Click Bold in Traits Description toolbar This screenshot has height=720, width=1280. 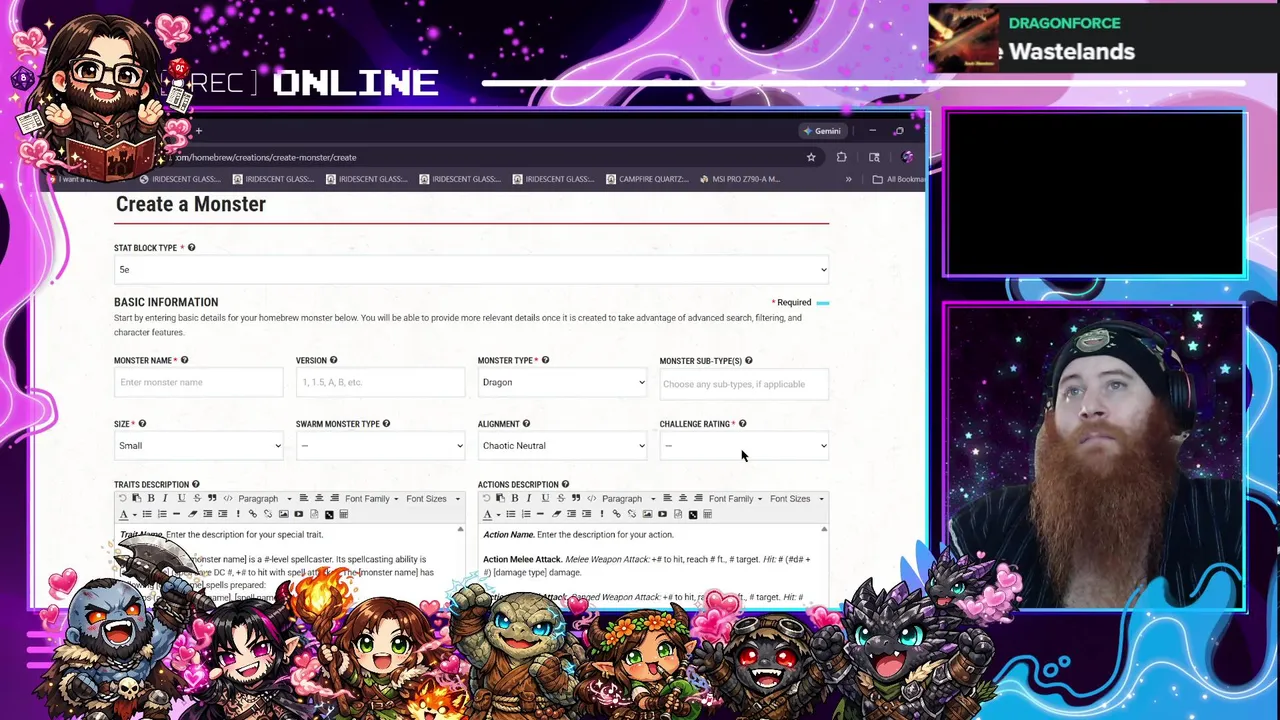151,498
